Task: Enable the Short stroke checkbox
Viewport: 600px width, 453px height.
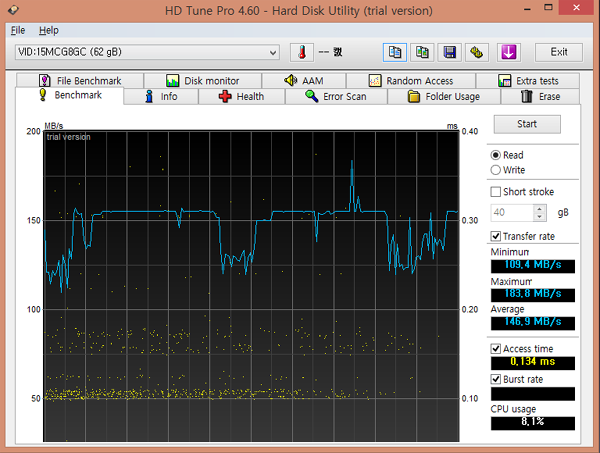Action: (496, 192)
